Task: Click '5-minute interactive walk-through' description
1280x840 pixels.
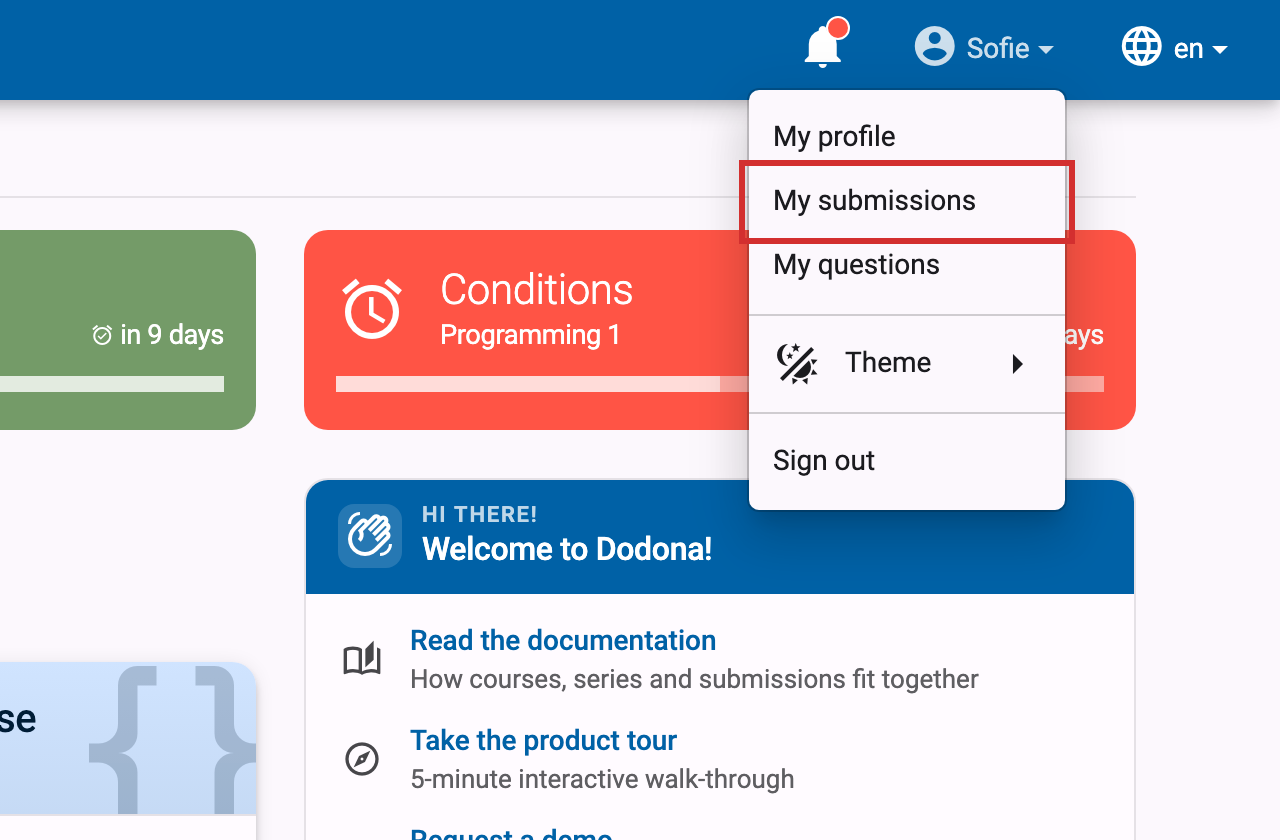Action: pos(602,779)
